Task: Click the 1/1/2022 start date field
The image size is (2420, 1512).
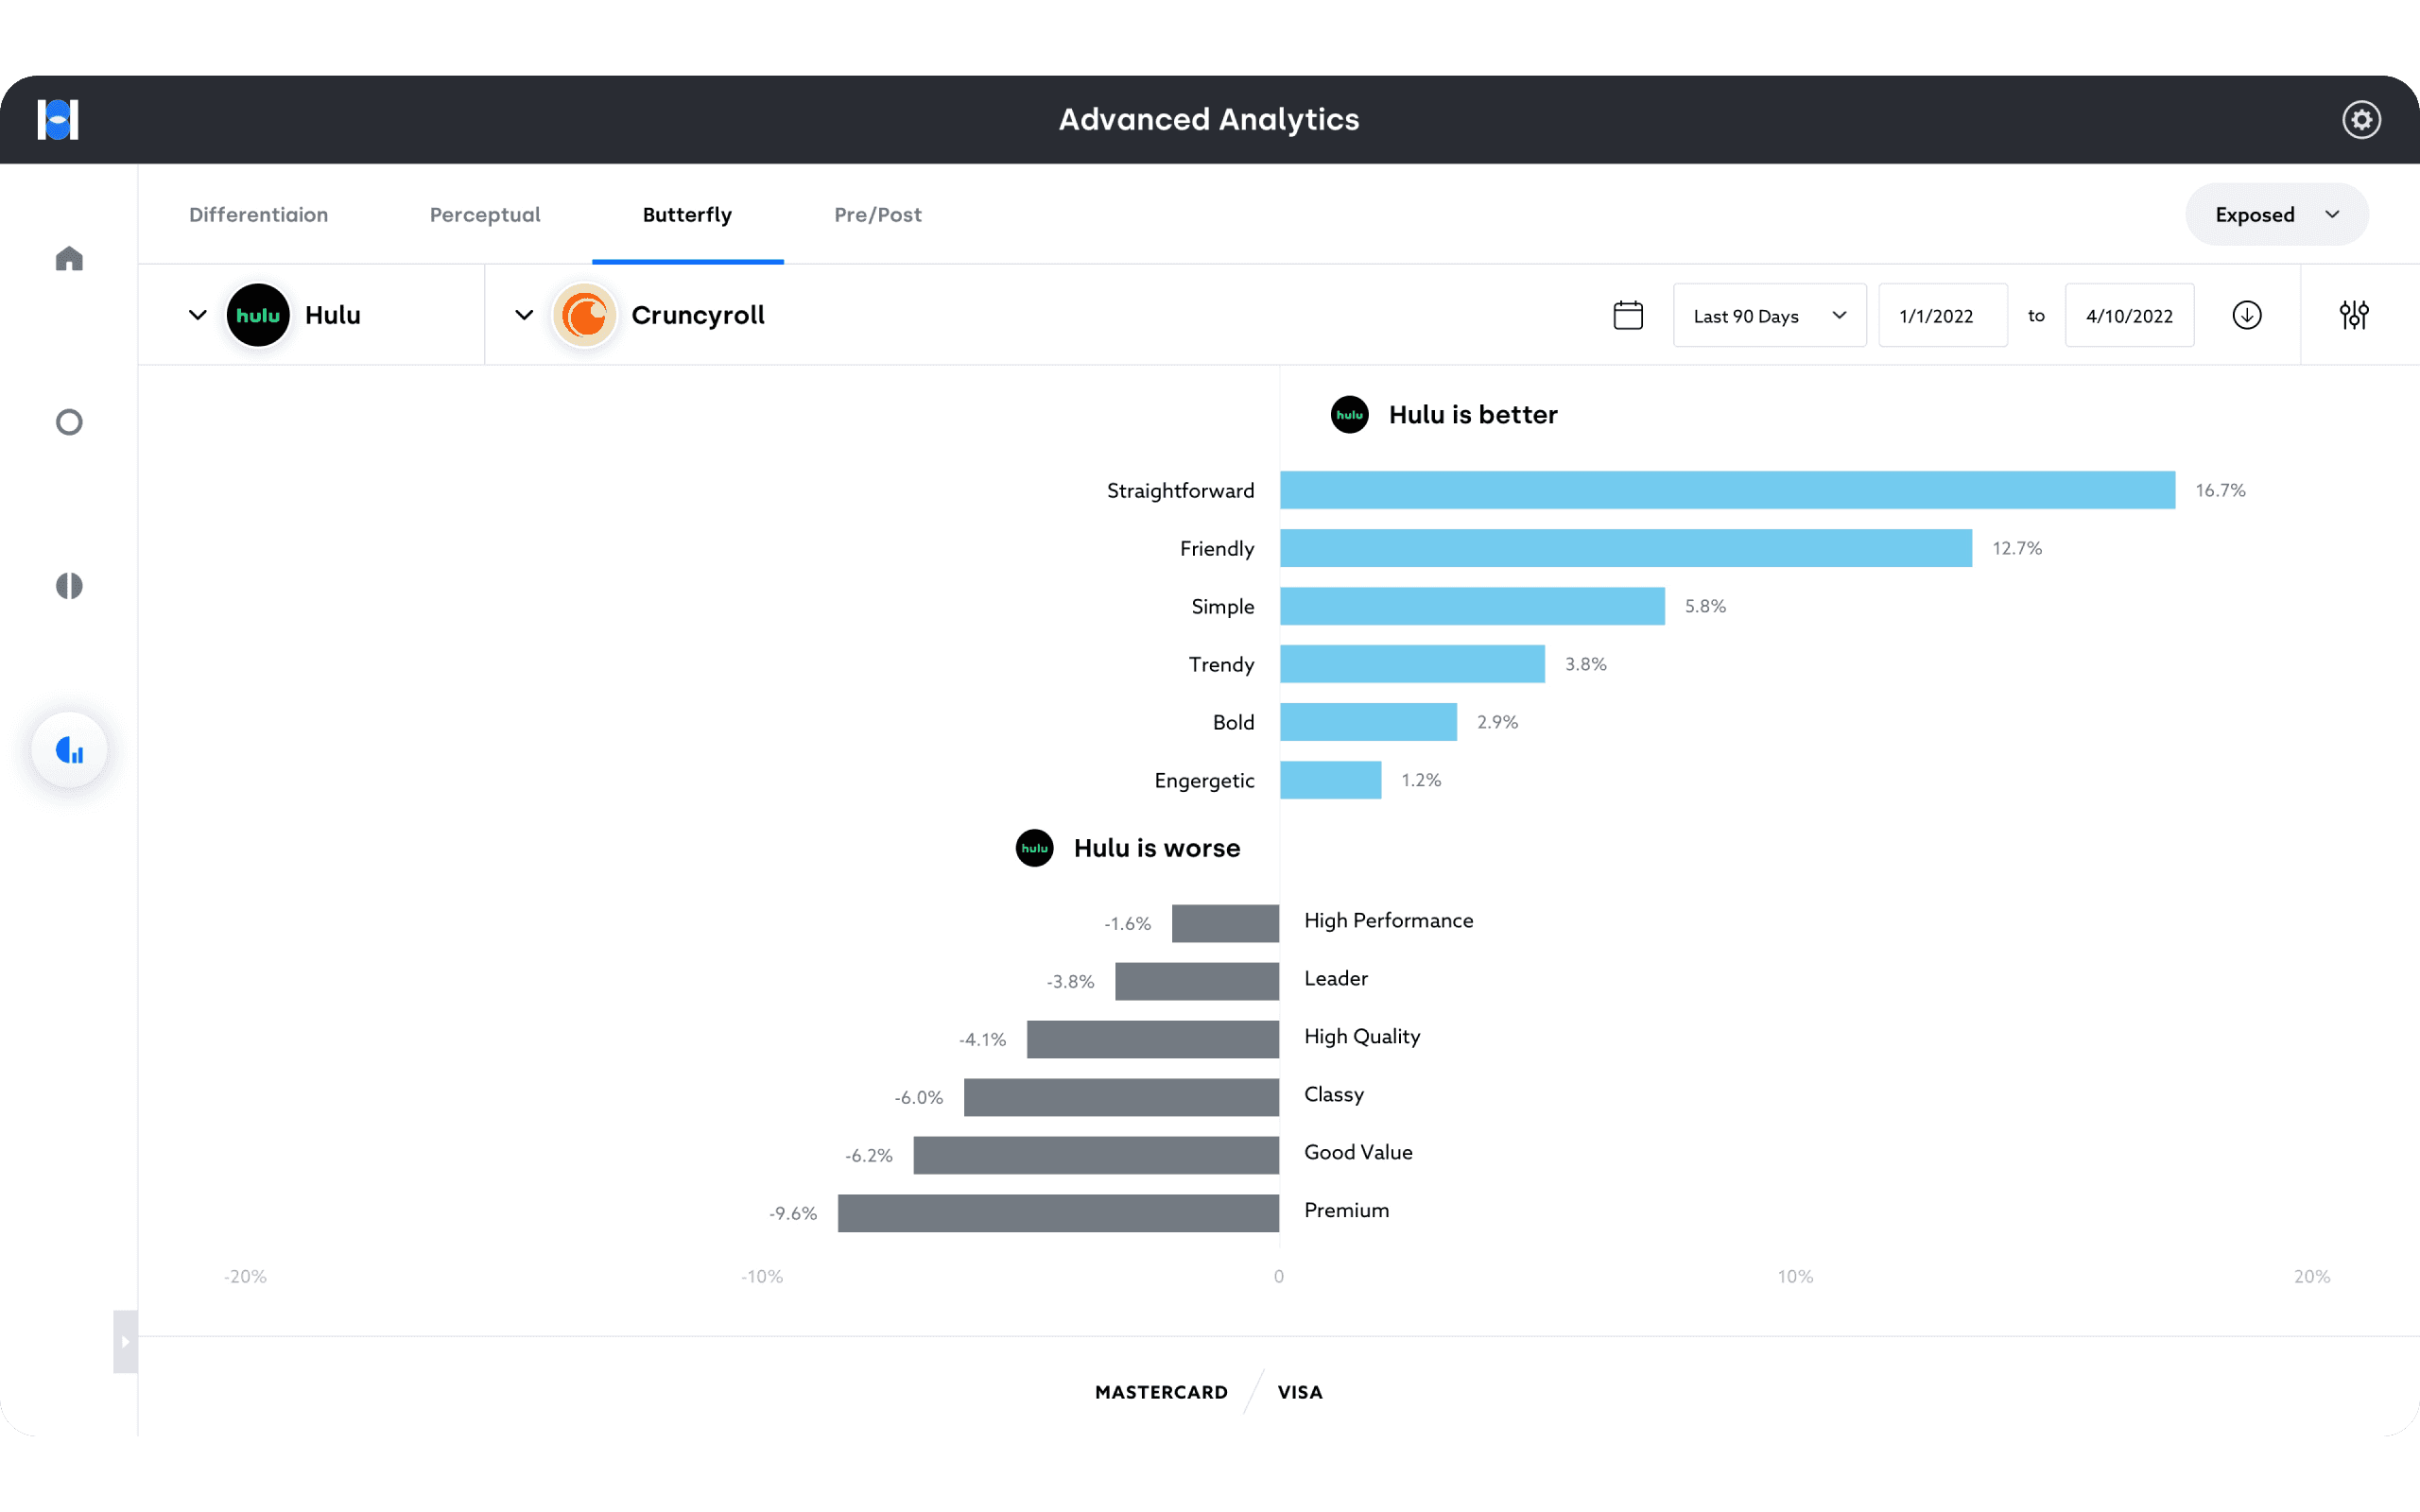Action: click(1942, 316)
